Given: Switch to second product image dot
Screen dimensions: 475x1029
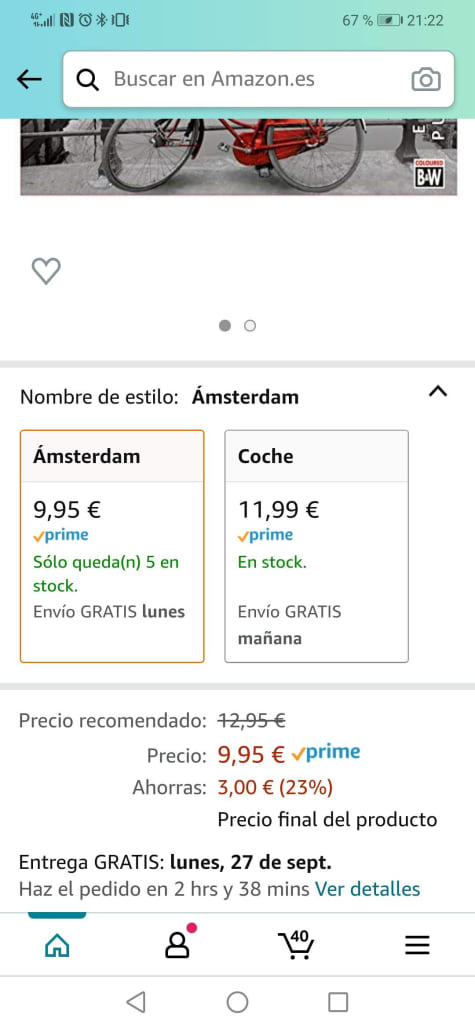Looking at the screenshot, I should coord(250,326).
